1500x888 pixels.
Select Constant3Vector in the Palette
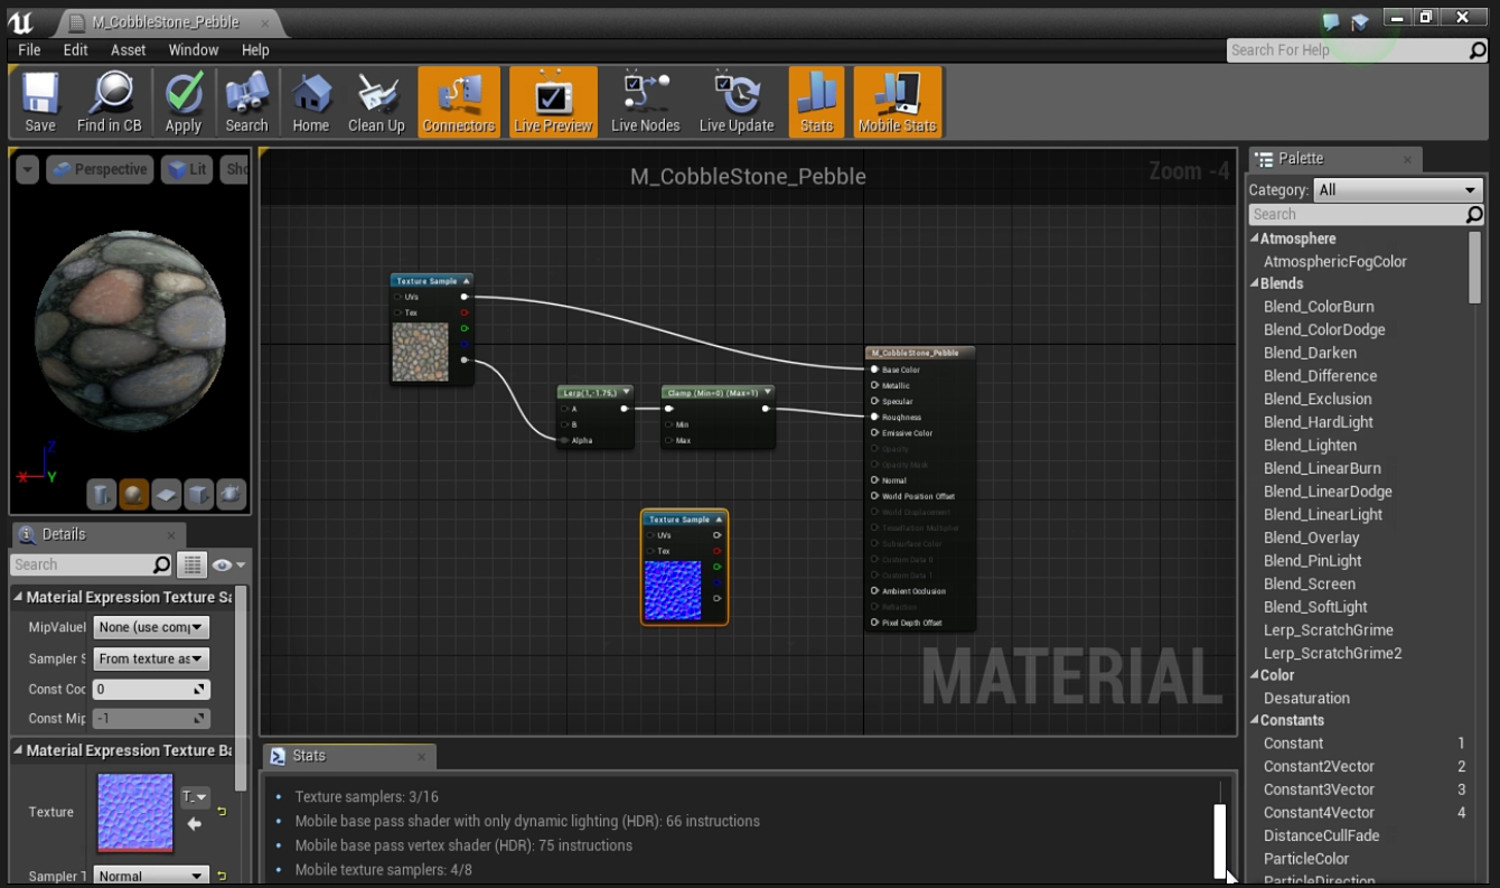pos(1319,790)
